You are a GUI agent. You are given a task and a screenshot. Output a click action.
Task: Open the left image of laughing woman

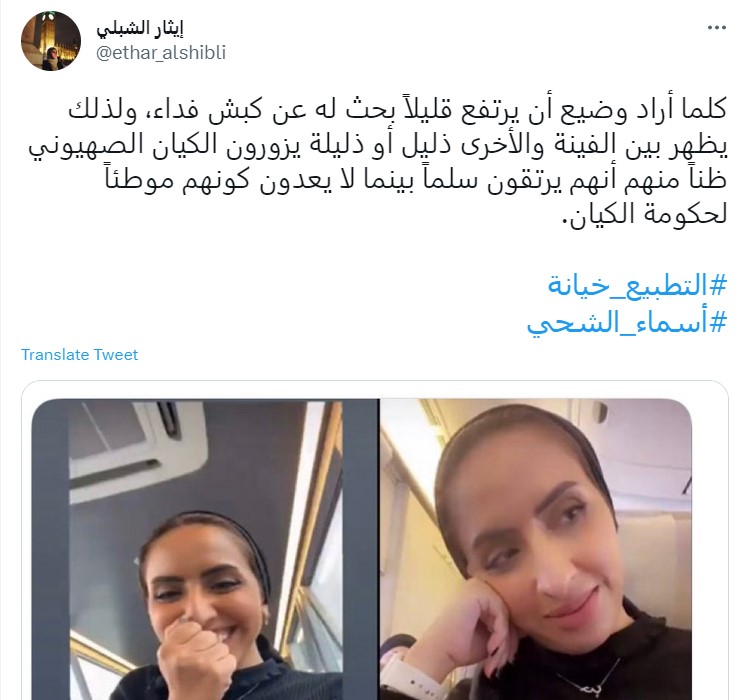206,549
